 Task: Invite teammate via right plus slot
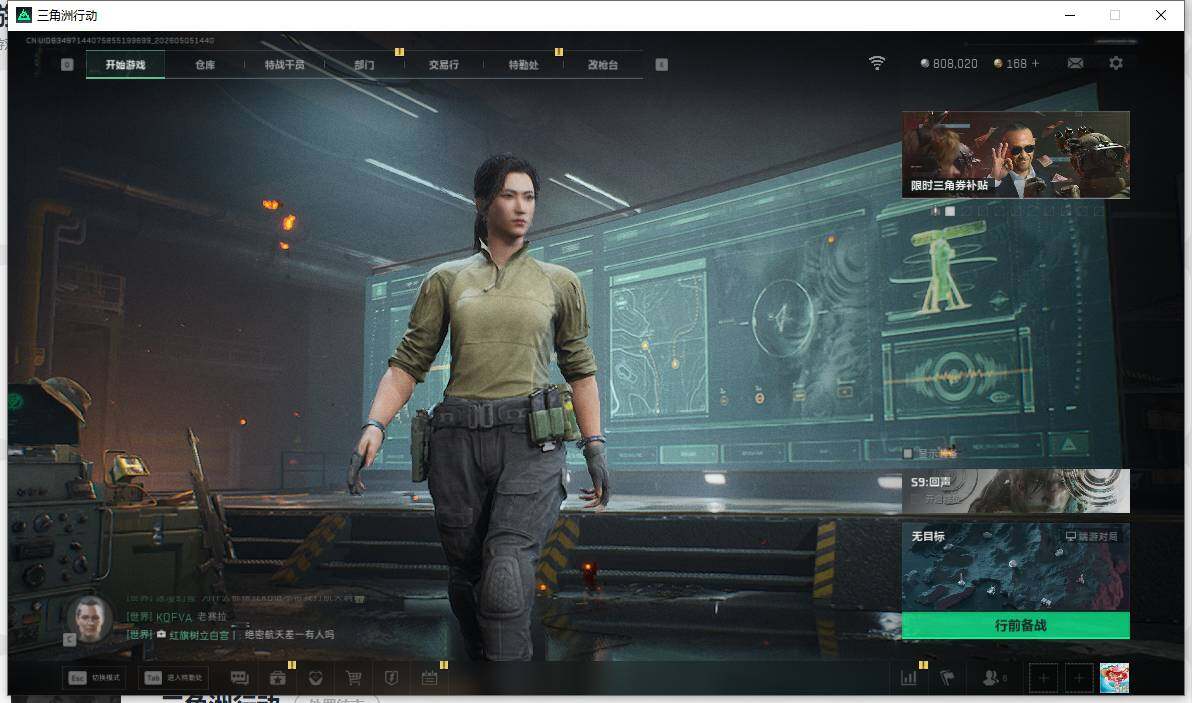click(1079, 678)
